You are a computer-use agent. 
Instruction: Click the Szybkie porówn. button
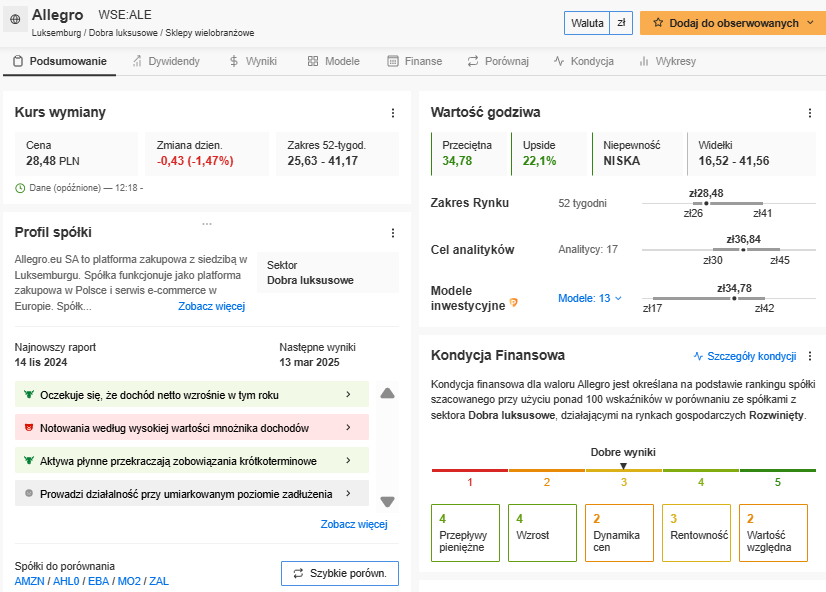coord(340,573)
